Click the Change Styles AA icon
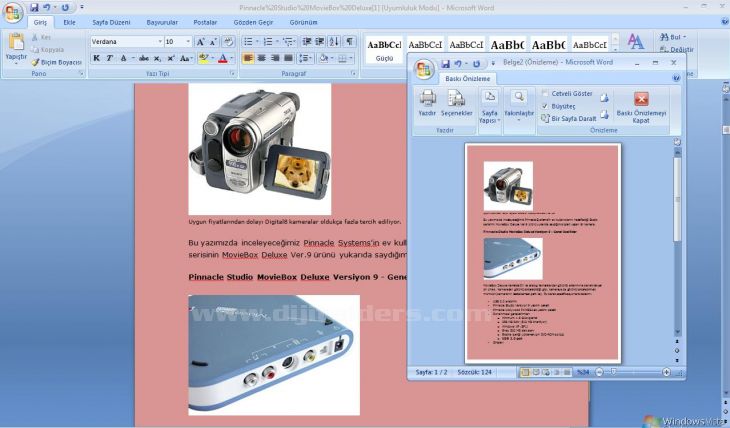Image resolution: width=730 pixels, height=428 pixels. click(x=635, y=42)
